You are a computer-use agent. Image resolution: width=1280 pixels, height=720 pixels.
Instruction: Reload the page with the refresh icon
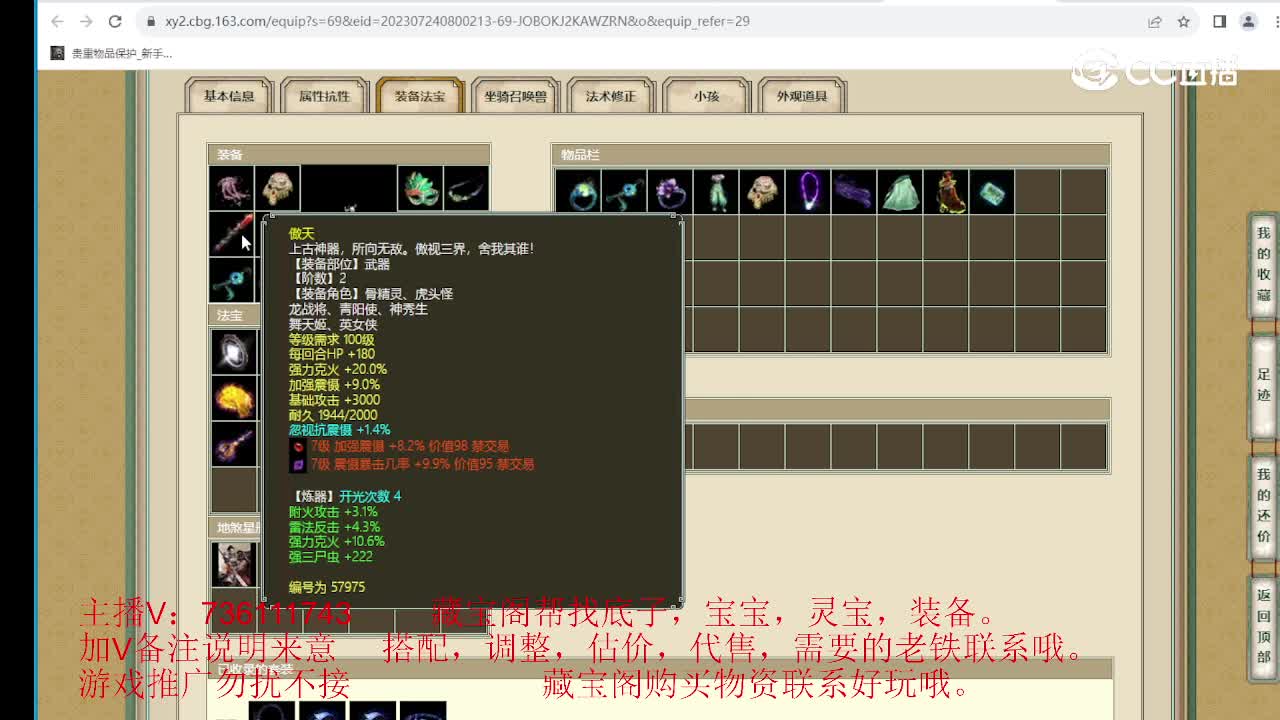point(115,21)
